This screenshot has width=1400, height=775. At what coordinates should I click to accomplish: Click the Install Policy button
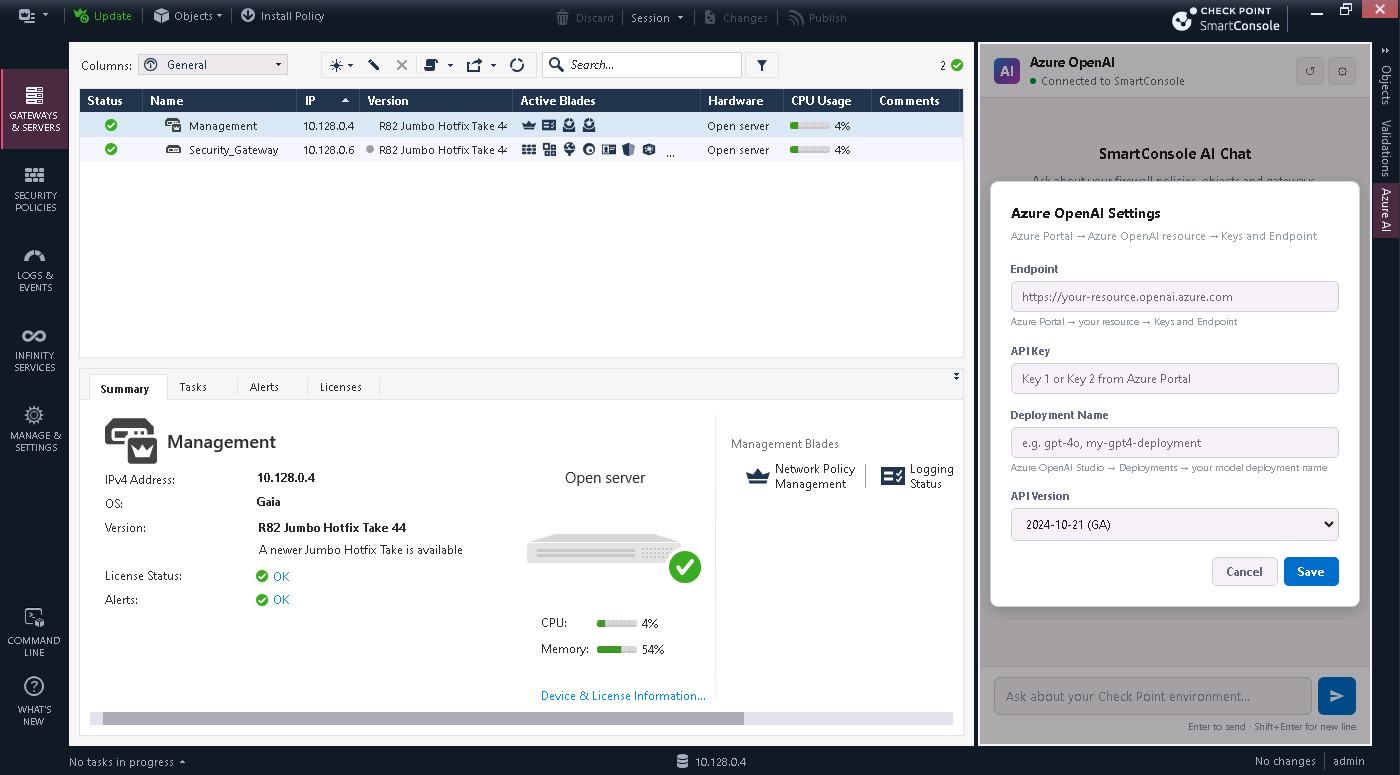click(x=283, y=16)
